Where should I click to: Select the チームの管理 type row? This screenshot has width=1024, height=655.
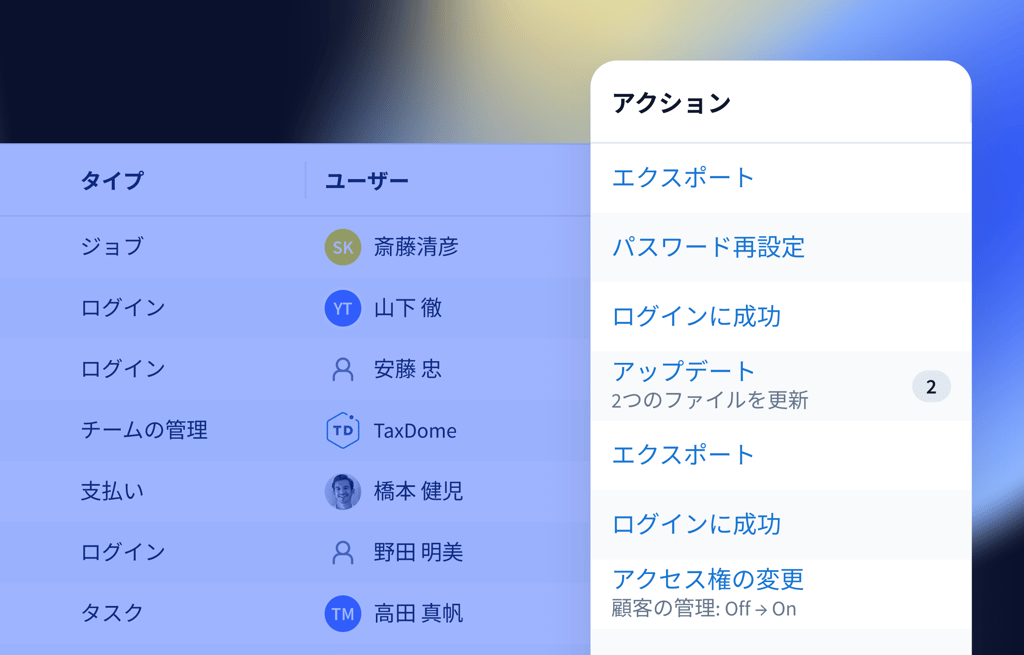tap(144, 431)
